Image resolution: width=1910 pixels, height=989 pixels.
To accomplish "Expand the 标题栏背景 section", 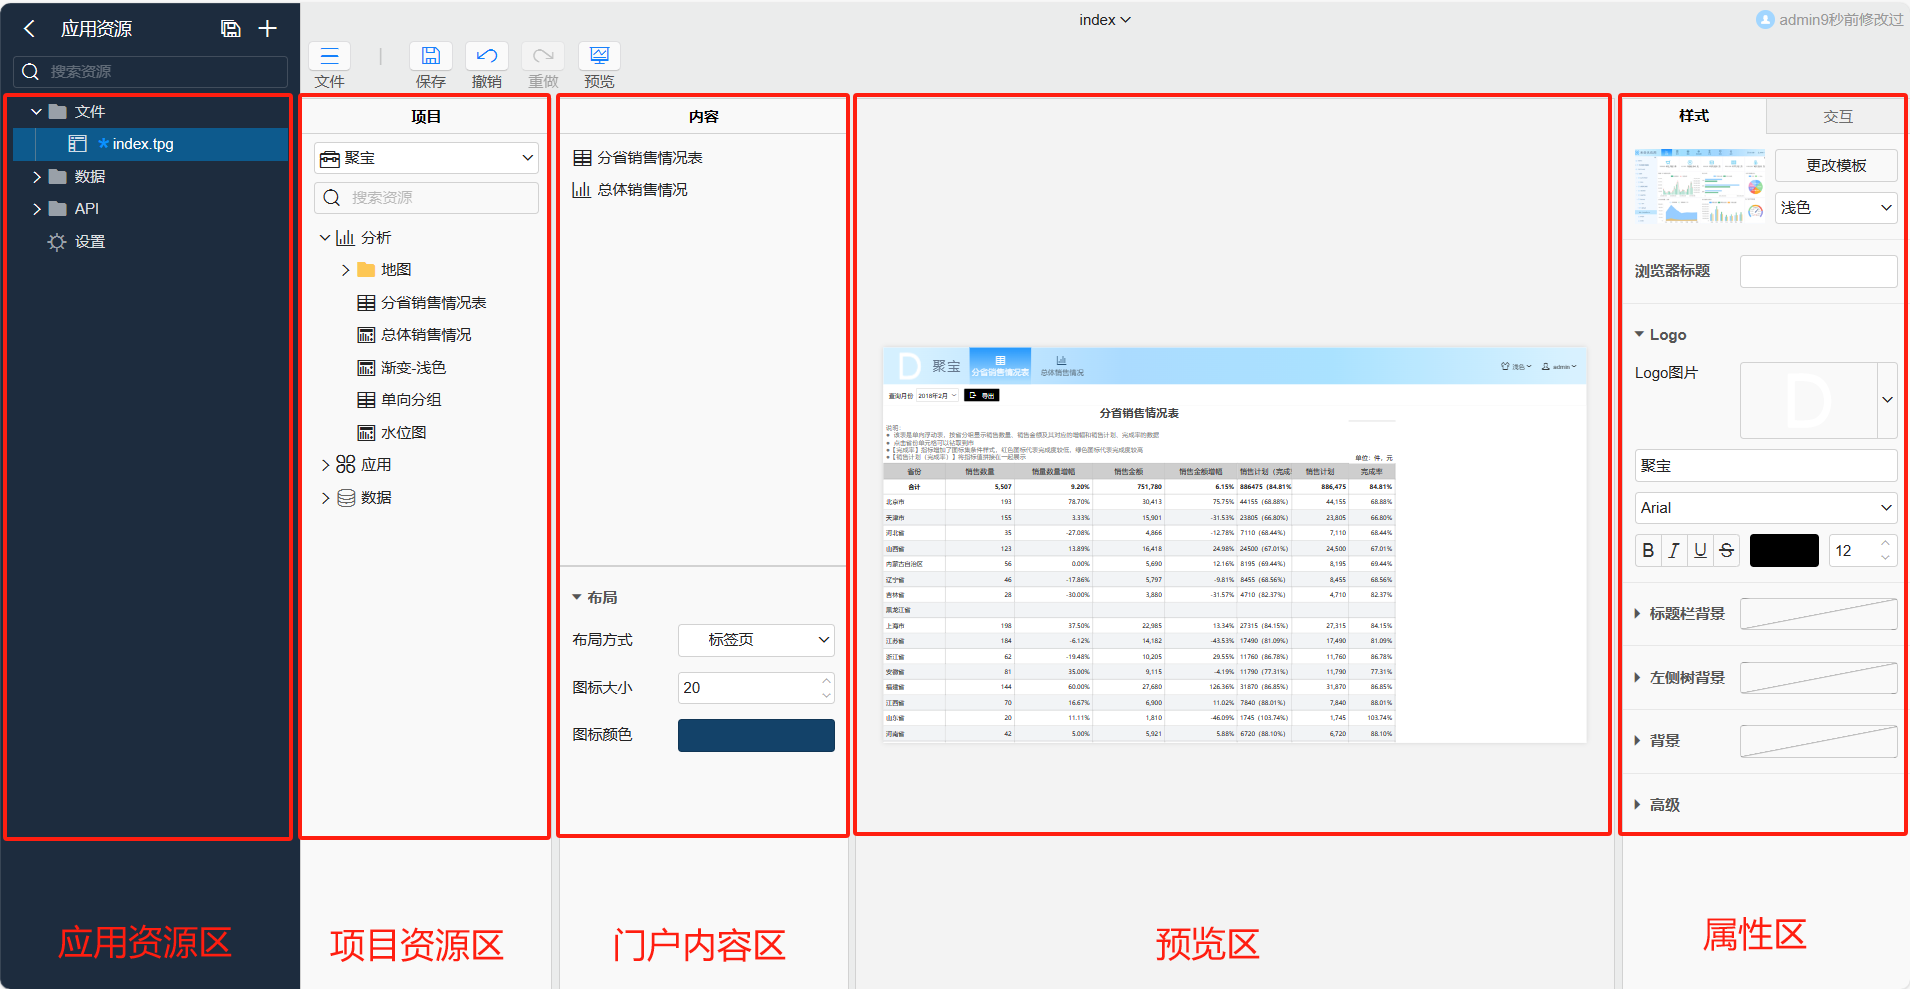I will [1638, 614].
